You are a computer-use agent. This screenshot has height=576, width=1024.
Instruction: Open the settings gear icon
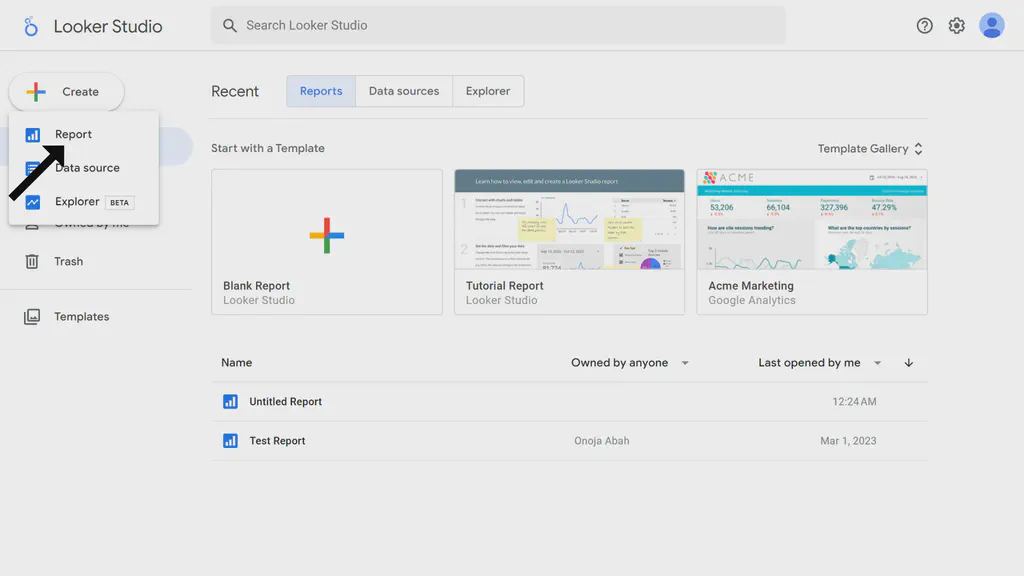click(956, 26)
